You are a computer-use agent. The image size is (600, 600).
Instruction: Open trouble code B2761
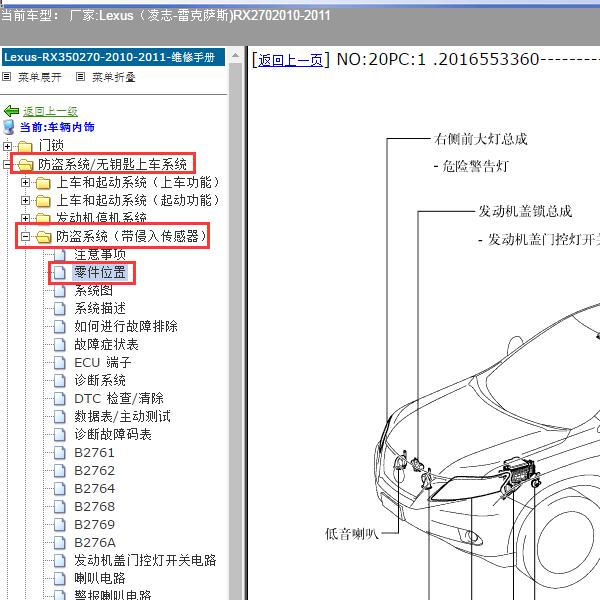[x=95, y=453]
